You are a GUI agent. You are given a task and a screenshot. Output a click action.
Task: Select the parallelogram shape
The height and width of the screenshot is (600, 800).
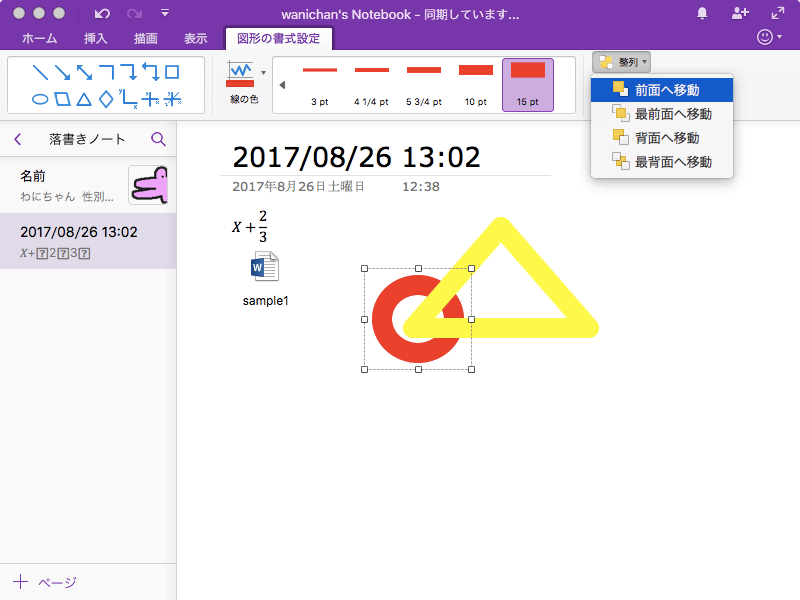coord(62,99)
